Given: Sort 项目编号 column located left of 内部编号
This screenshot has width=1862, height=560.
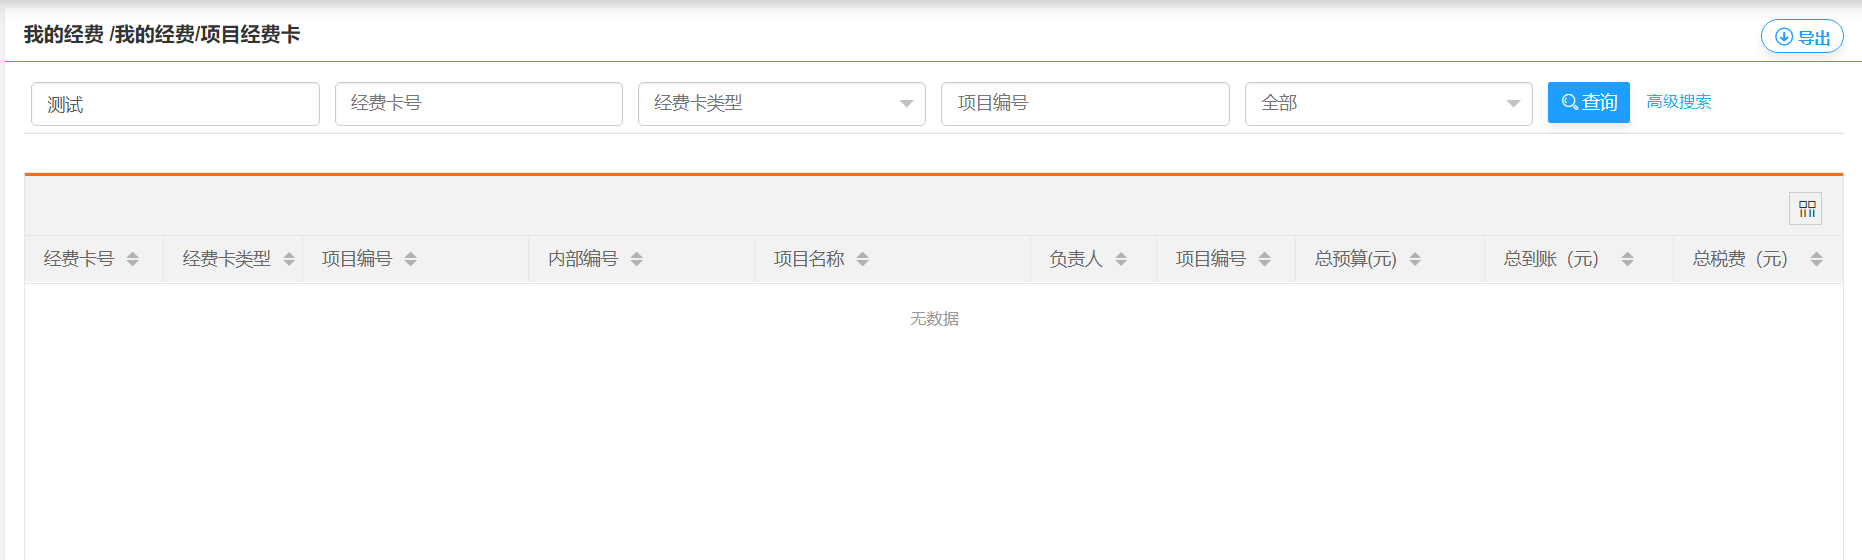Looking at the screenshot, I should [x=410, y=259].
